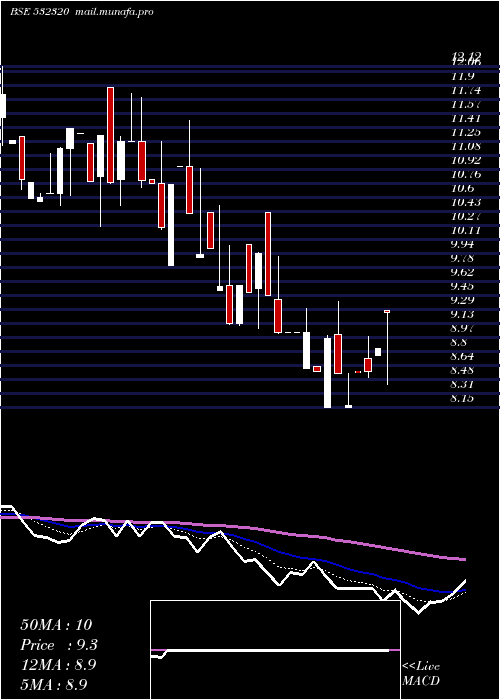Click the 8.15 price axis label
This screenshot has width=500, height=700.
click(x=464, y=398)
